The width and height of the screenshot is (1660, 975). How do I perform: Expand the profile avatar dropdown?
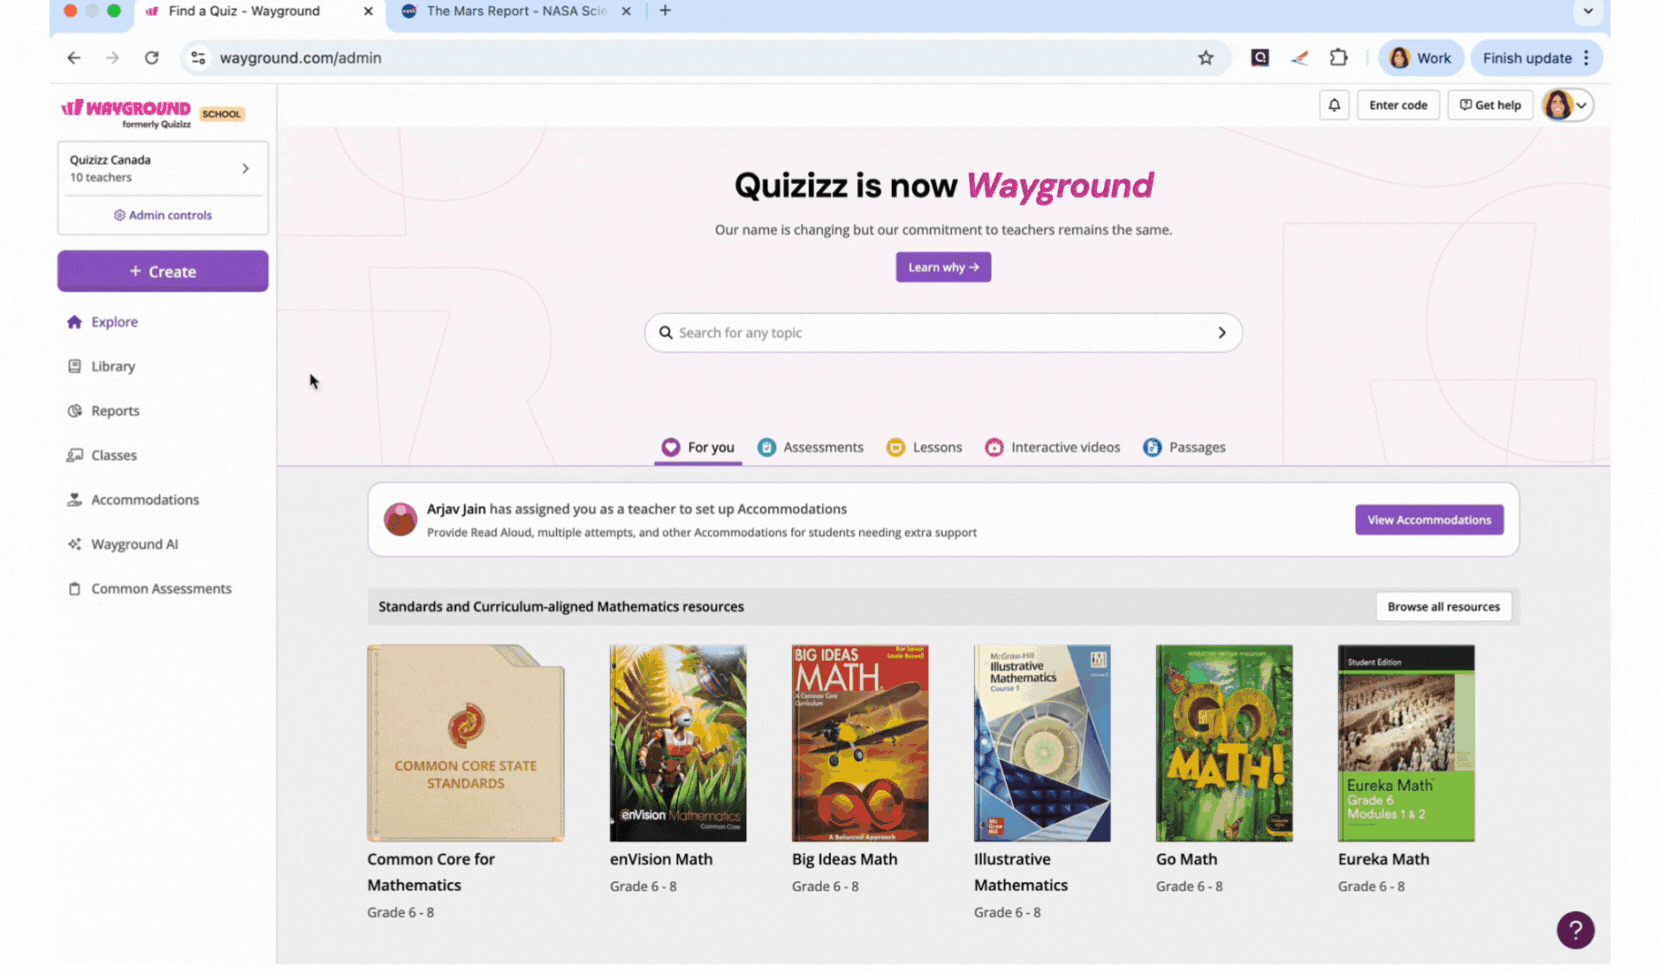[1567, 105]
